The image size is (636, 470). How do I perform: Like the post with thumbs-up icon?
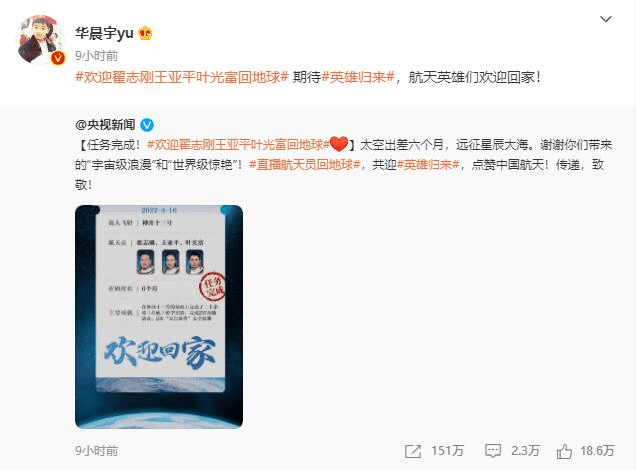click(564, 451)
